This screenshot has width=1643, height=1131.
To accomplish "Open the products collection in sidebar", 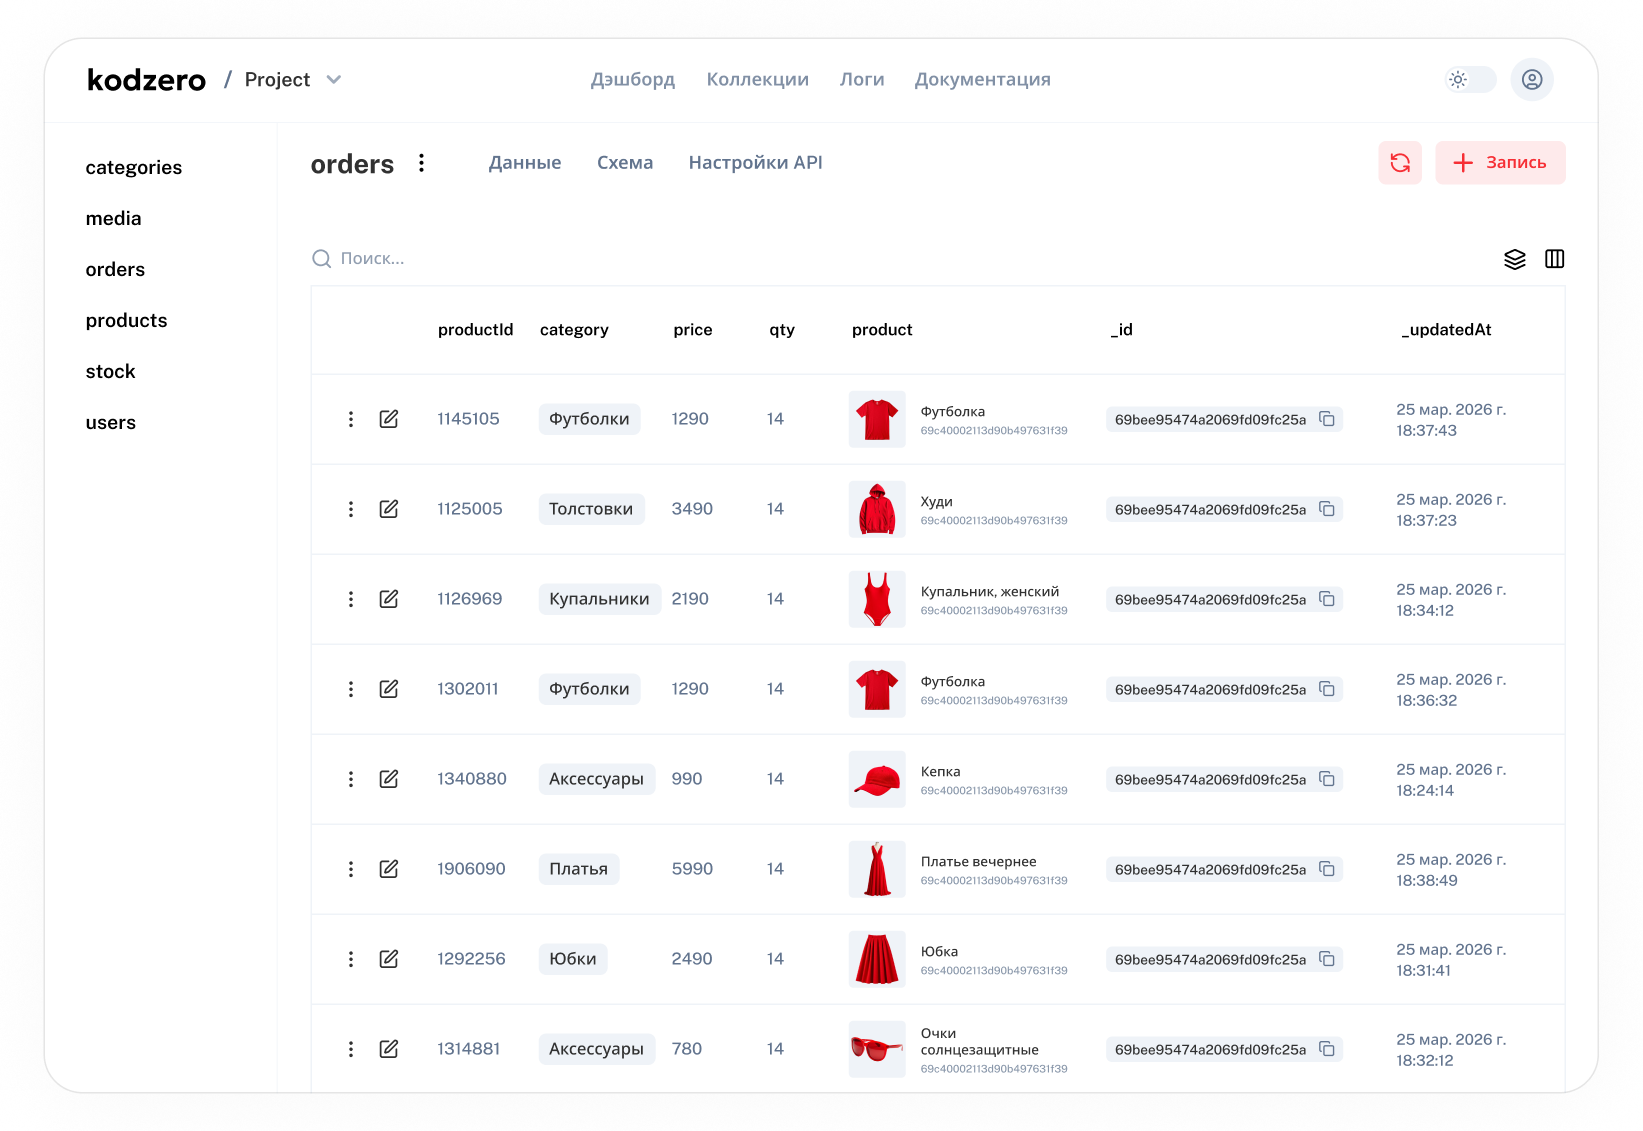I will click(126, 321).
